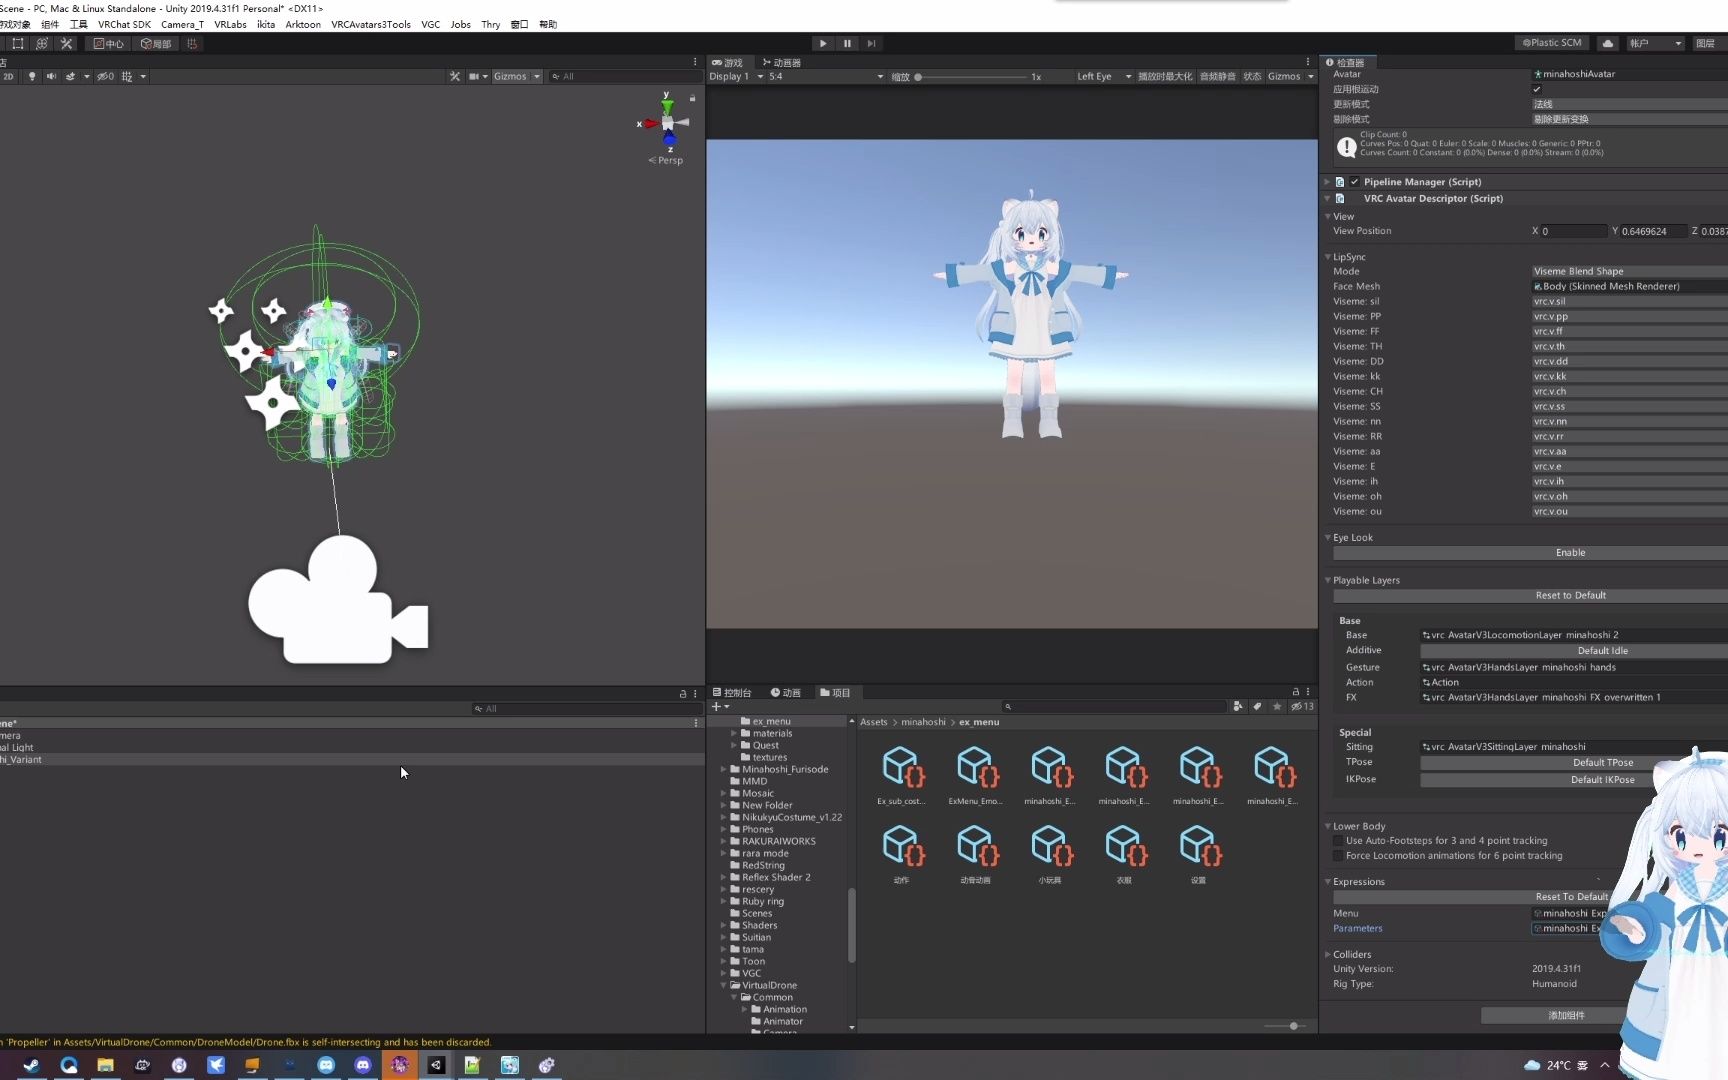Toggle the scene grid visibility icon

(127, 76)
